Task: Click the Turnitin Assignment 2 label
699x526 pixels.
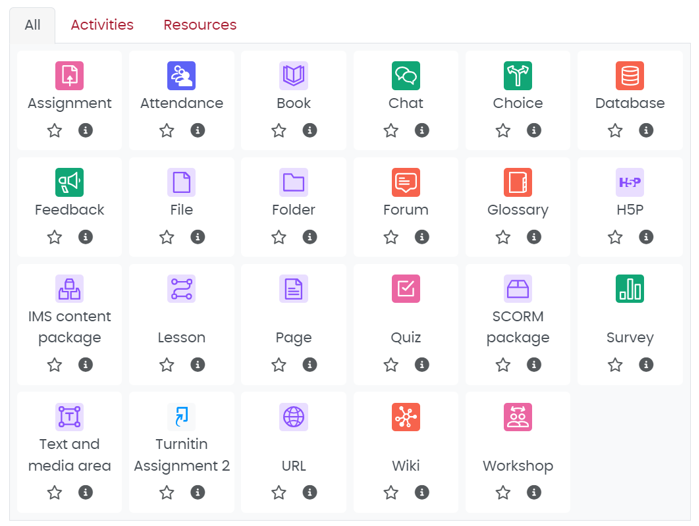Action: pos(181,455)
